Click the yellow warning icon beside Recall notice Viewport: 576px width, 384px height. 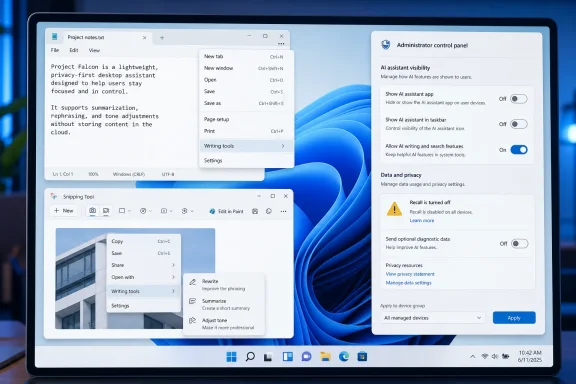click(x=394, y=209)
